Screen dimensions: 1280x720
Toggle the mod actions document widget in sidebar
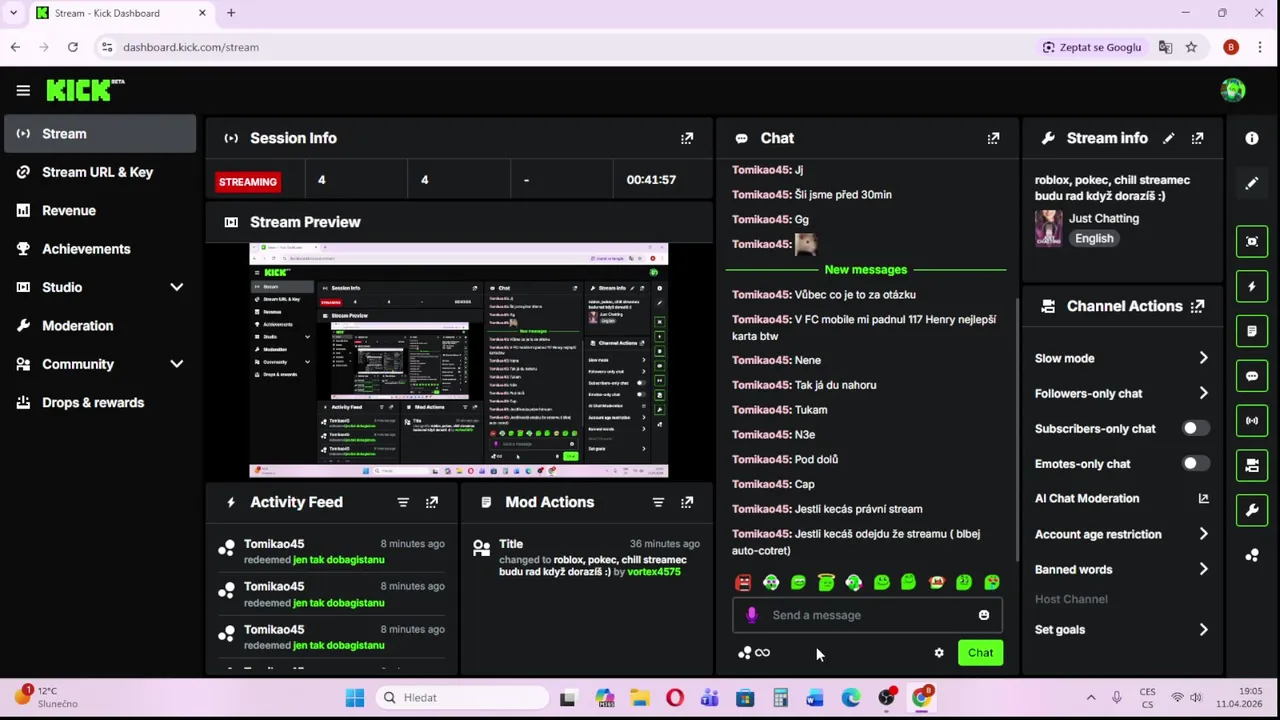tap(1252, 331)
